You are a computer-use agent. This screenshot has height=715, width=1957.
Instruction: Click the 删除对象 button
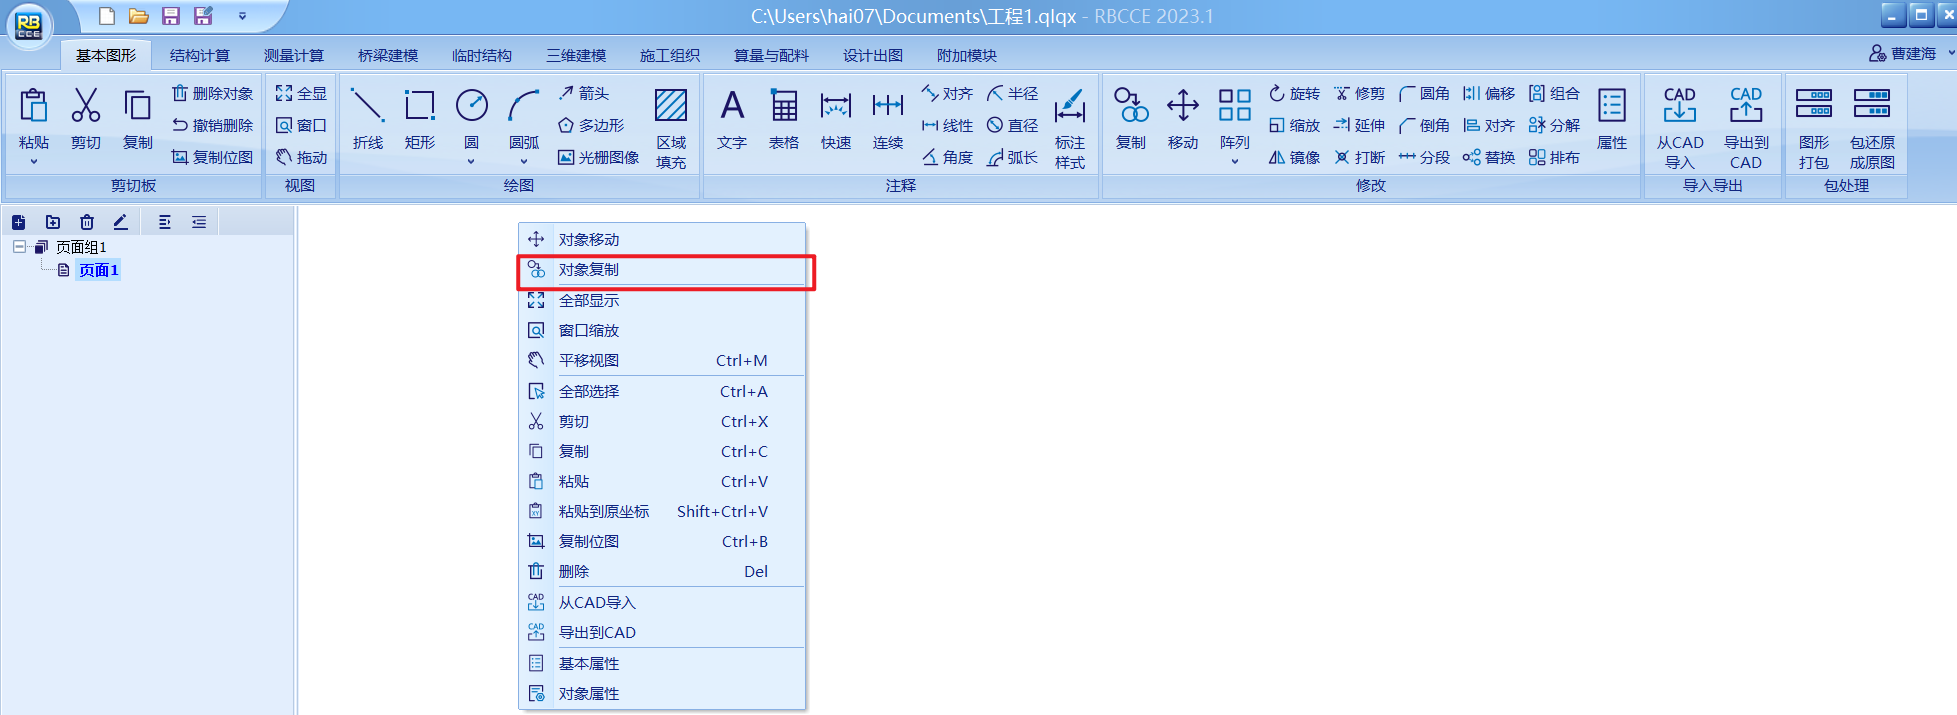pyautogui.click(x=212, y=93)
